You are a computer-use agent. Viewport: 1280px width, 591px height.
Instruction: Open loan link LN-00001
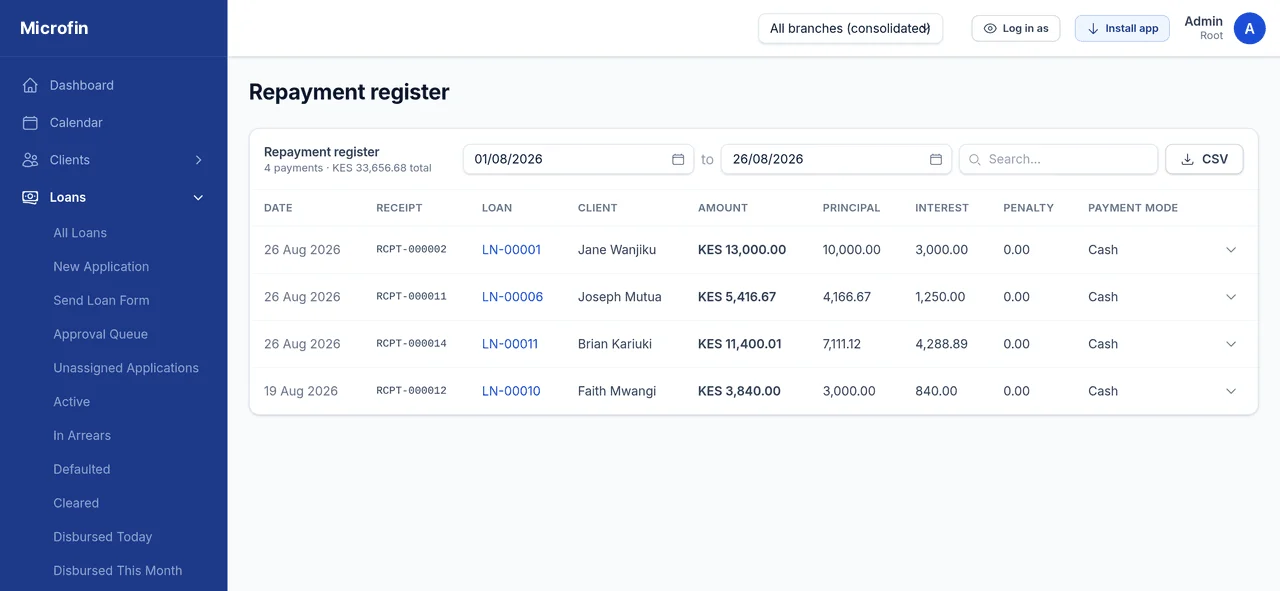point(511,250)
